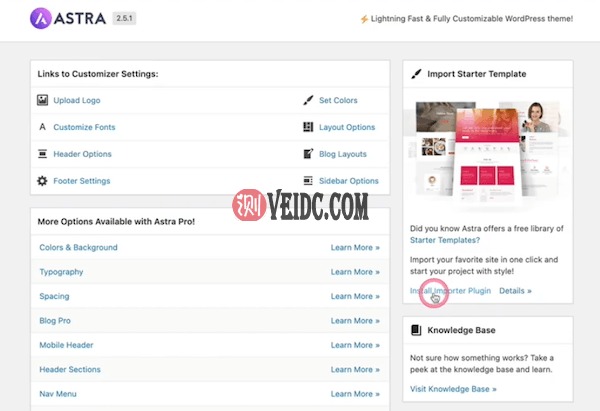The image size is (600, 411).
Task: Click Learn More for Mobile Header
Action: pyautogui.click(x=355, y=345)
